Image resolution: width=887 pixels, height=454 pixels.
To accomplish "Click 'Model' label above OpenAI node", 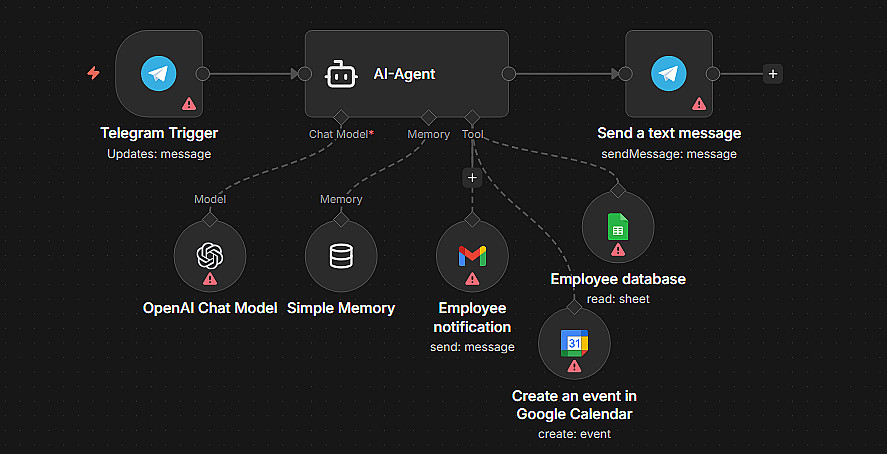I will coord(210,200).
